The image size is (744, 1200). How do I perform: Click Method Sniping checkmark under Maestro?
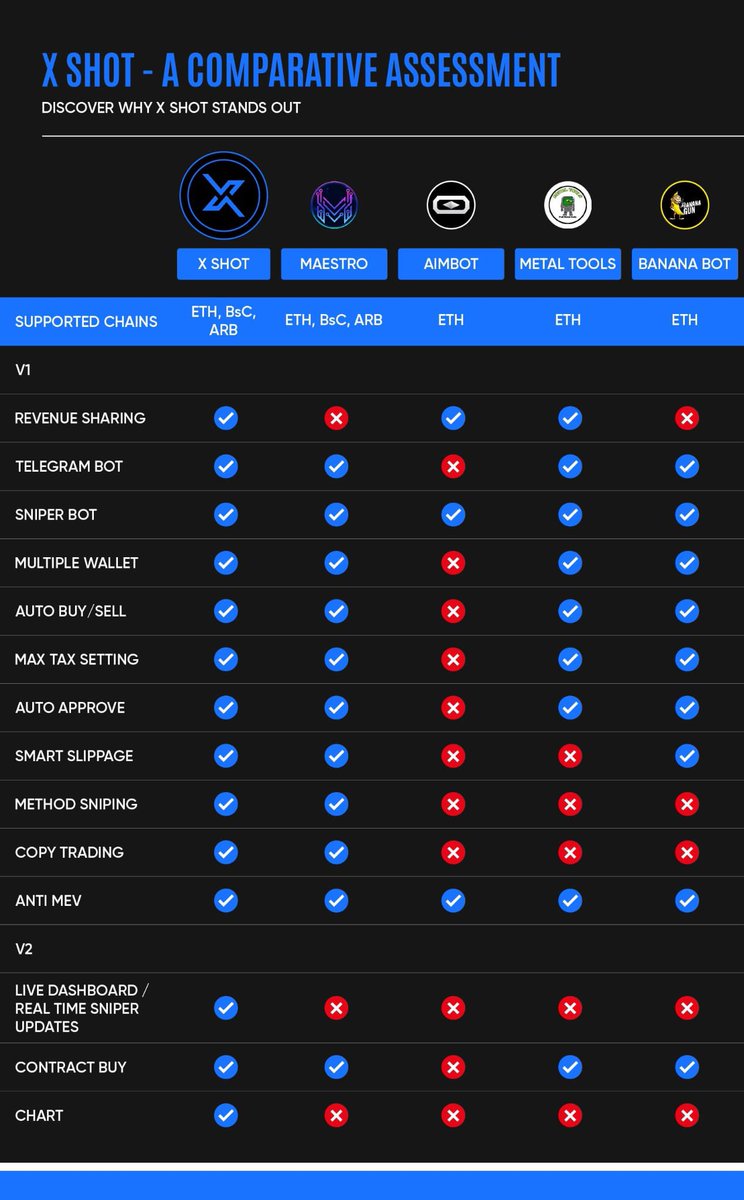coord(336,804)
